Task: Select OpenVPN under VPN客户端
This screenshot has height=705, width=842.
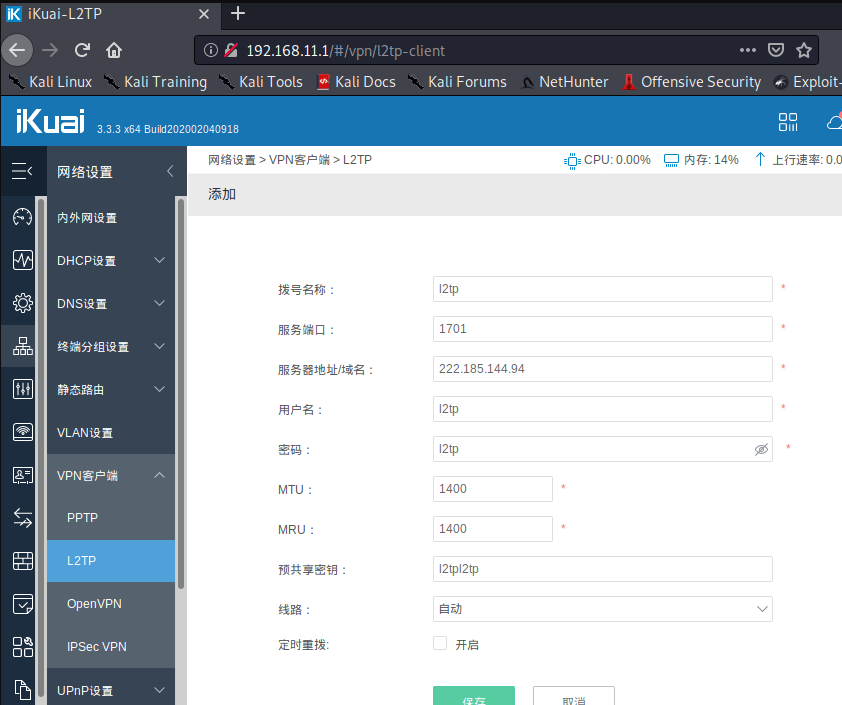Action: point(111,604)
